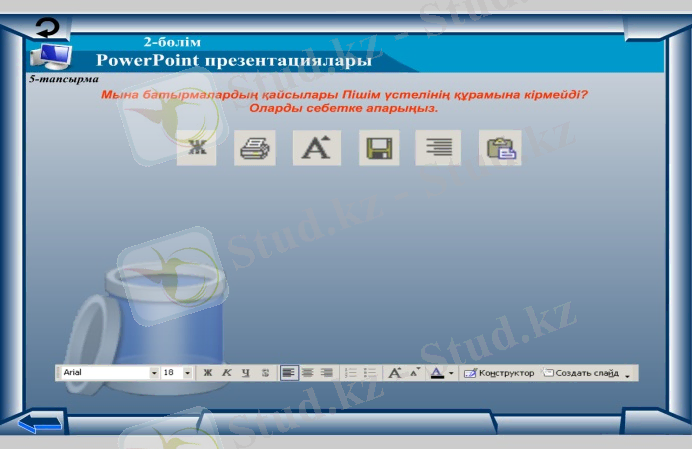Toggle italic К in the formatting toolbar
This screenshot has width=692, height=449.
click(x=227, y=373)
